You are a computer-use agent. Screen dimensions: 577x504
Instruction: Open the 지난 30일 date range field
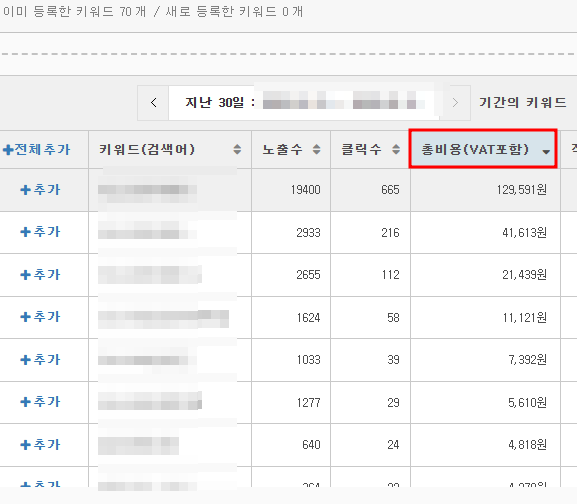tap(304, 103)
